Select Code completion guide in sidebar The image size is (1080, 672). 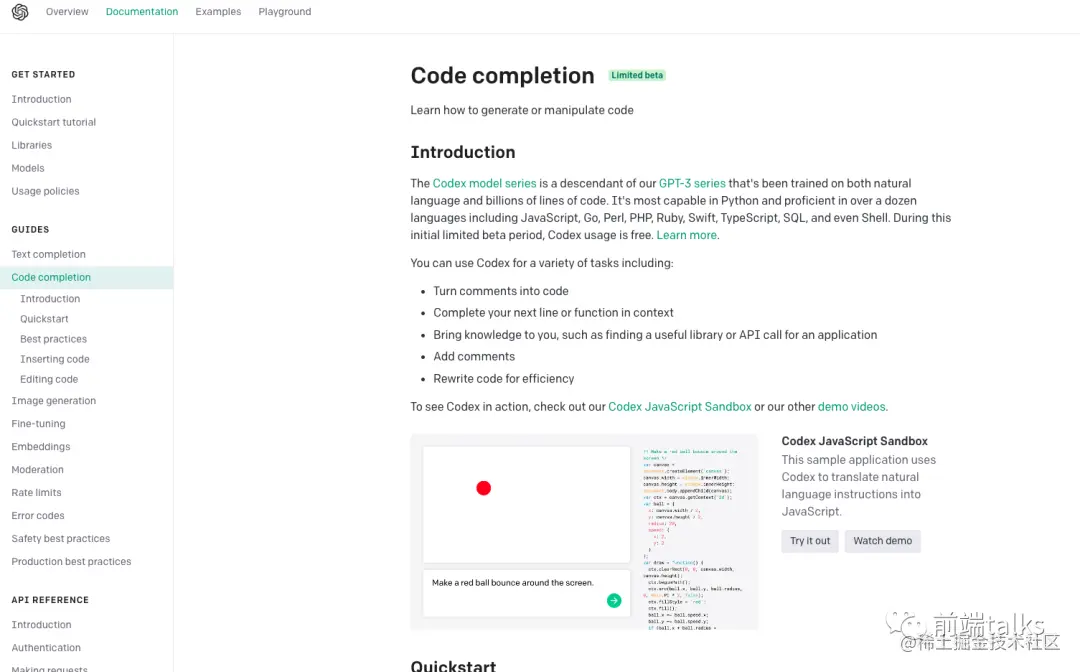coord(86,277)
